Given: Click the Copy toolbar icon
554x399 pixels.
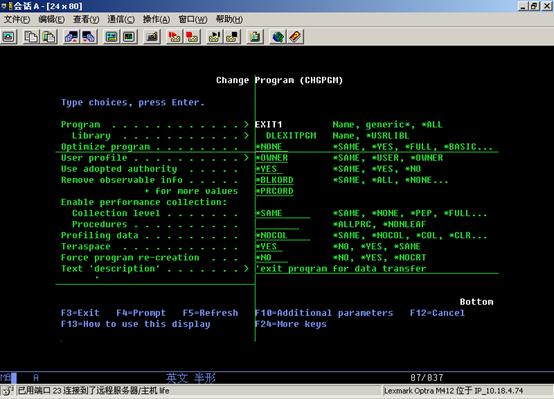Looking at the screenshot, I should (31, 37).
